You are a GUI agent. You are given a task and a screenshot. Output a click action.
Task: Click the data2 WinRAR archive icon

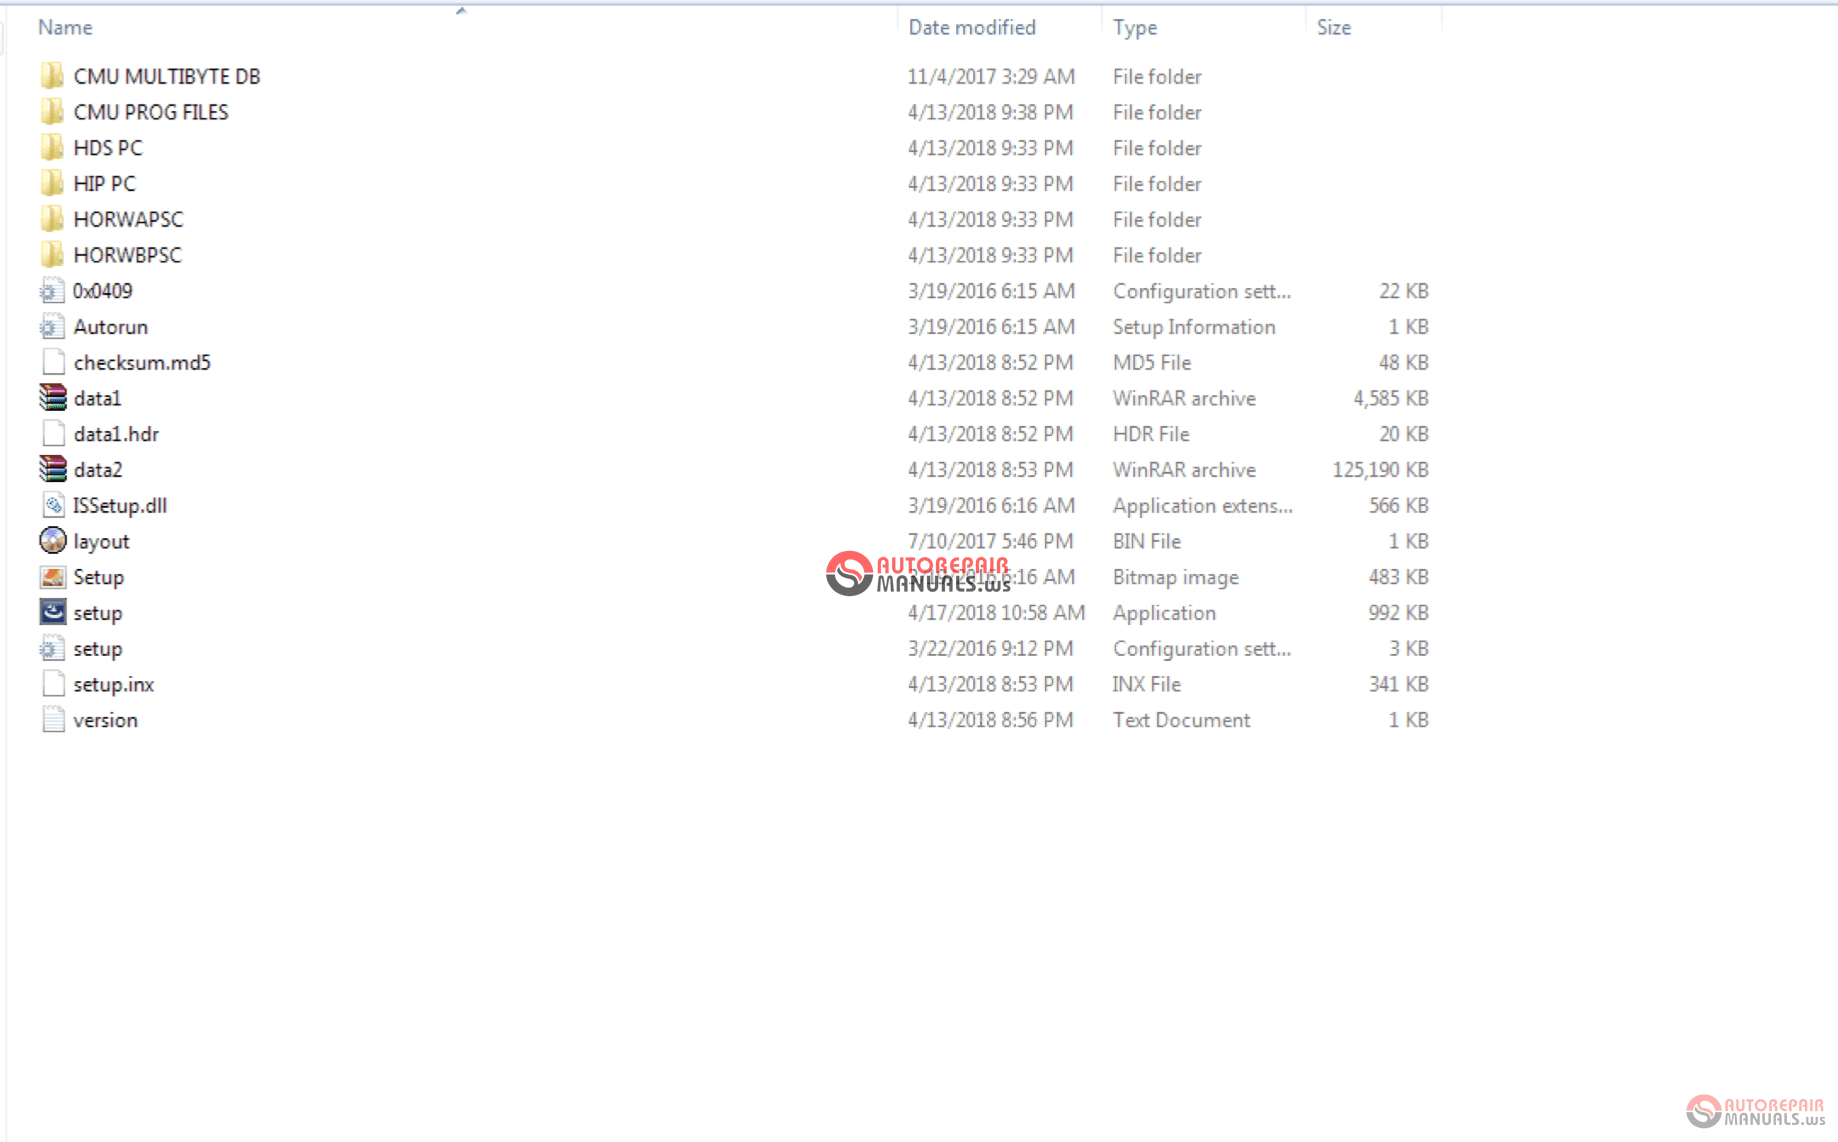click(52, 470)
